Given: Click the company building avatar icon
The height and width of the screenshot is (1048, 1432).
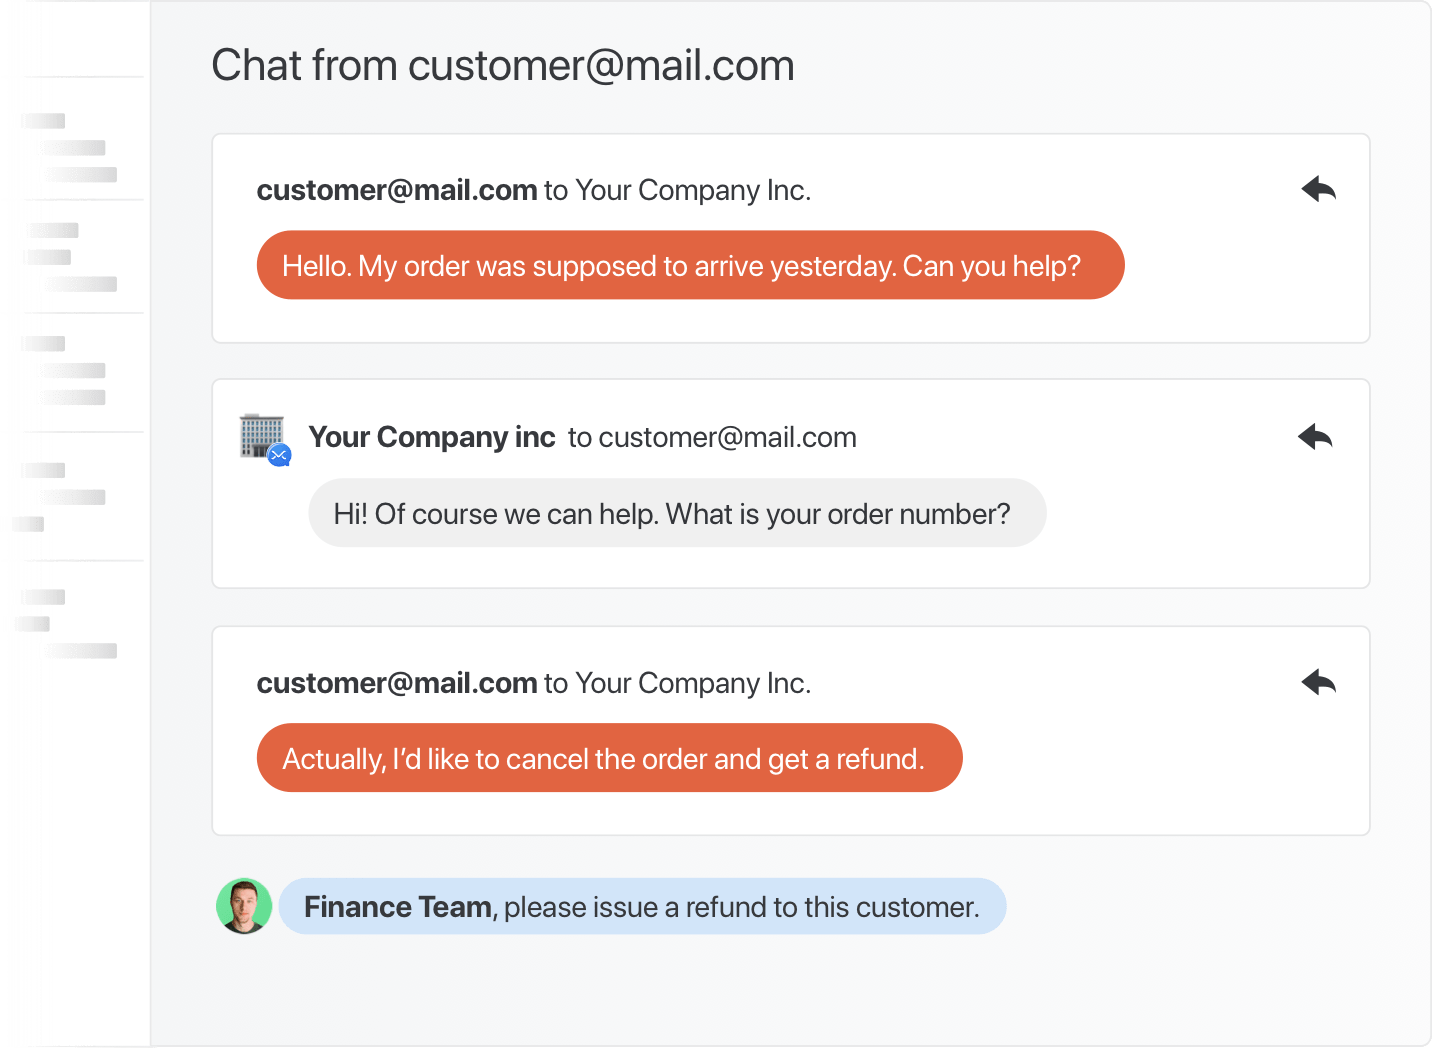Looking at the screenshot, I should click(260, 435).
